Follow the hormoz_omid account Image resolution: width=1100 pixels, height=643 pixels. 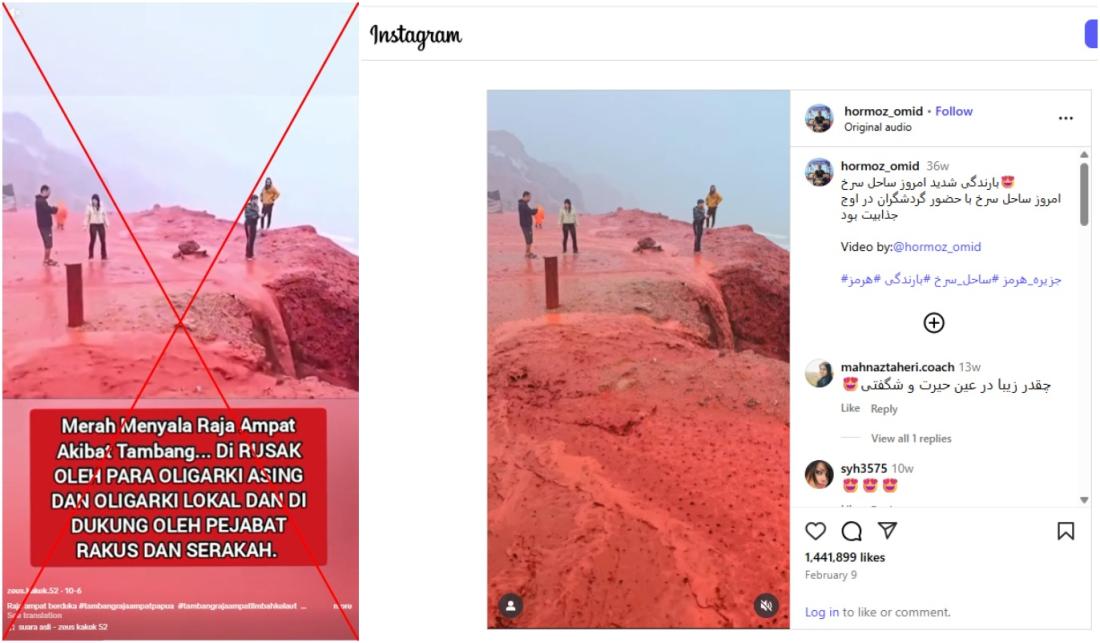[x=953, y=111]
